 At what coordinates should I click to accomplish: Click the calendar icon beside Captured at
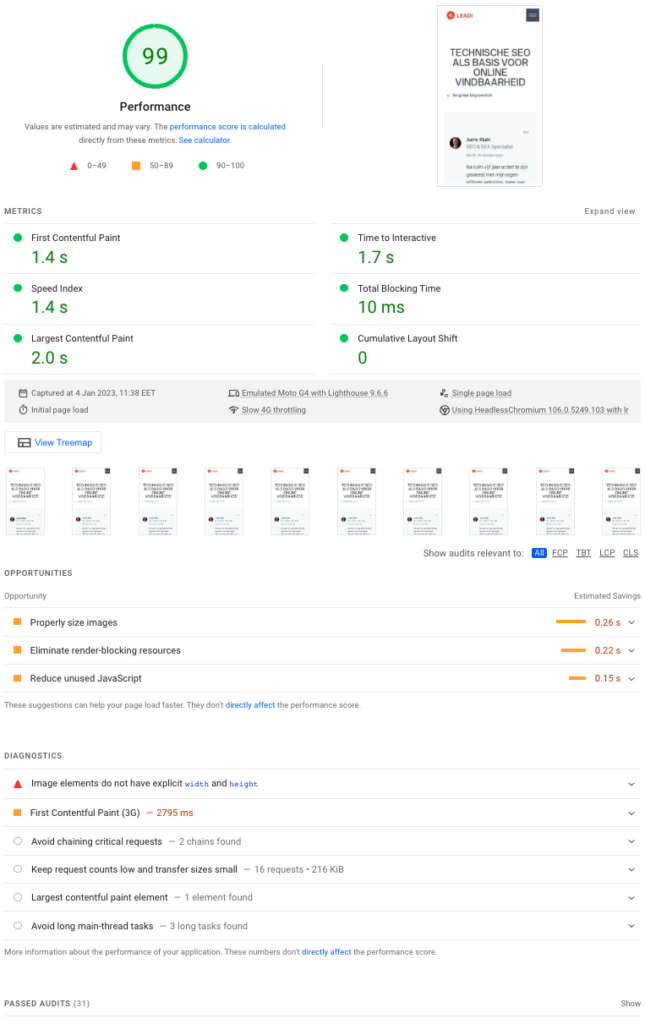point(23,393)
